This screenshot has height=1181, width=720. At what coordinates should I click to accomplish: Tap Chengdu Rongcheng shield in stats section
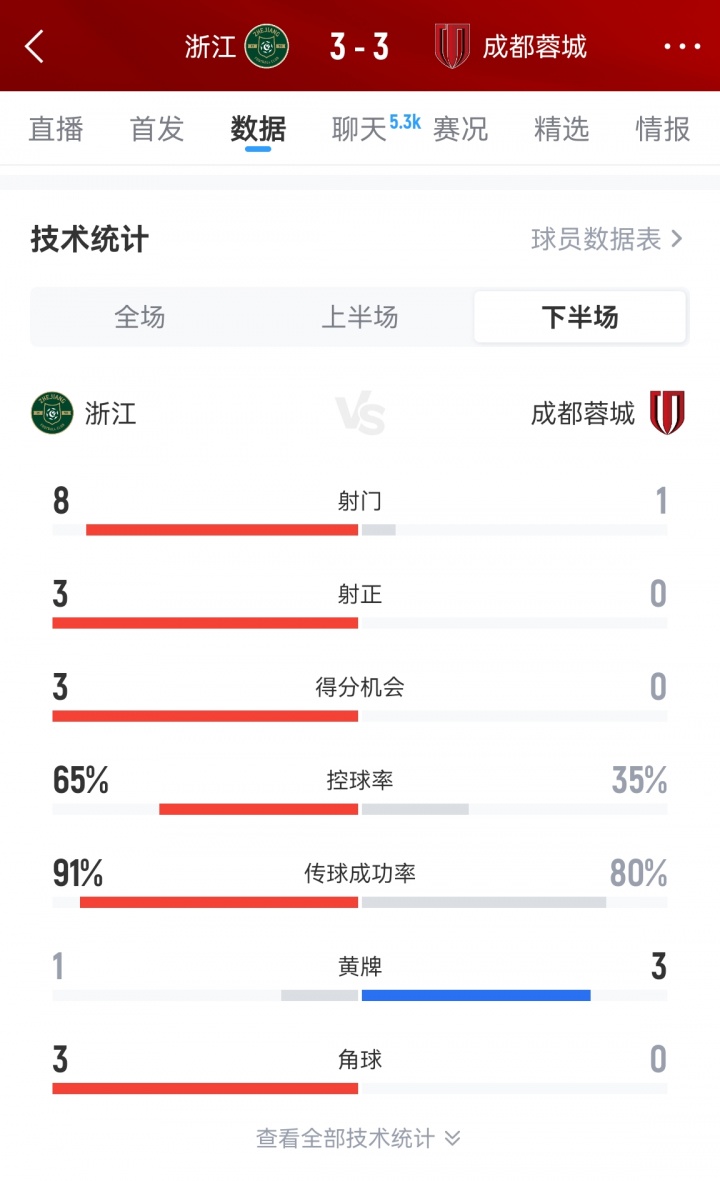point(667,413)
